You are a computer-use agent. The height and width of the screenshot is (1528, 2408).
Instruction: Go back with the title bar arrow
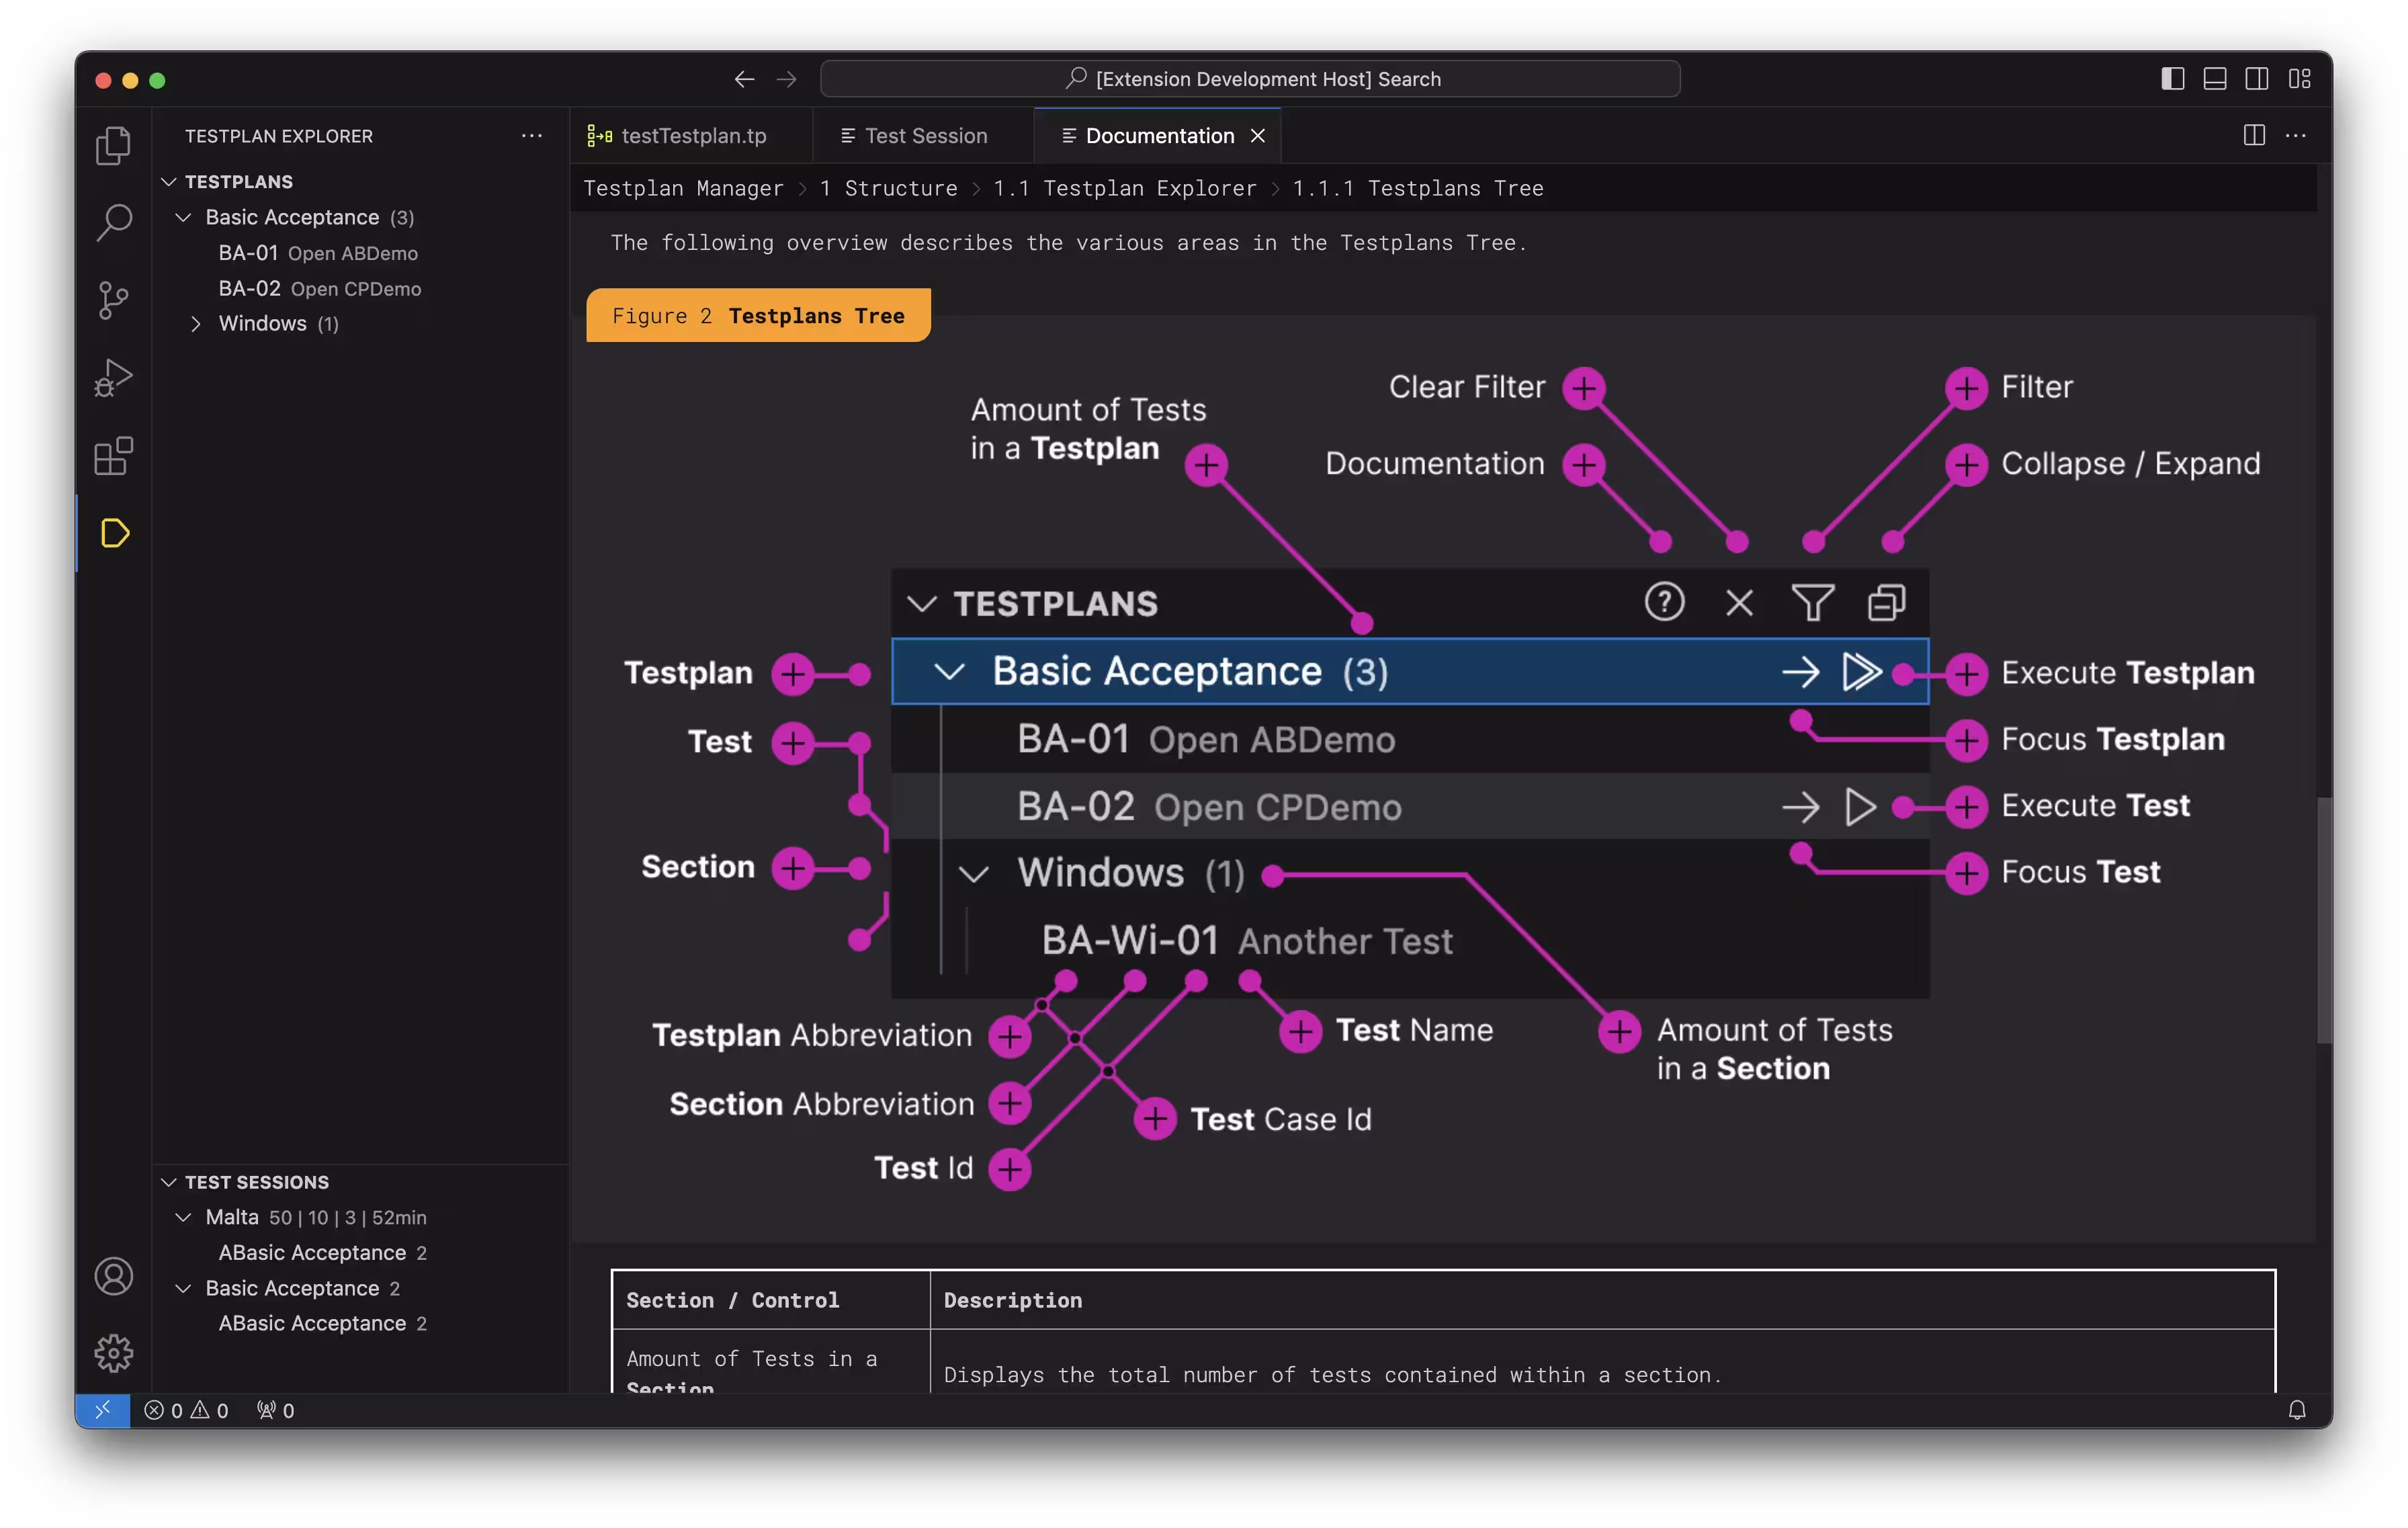pyautogui.click(x=743, y=79)
